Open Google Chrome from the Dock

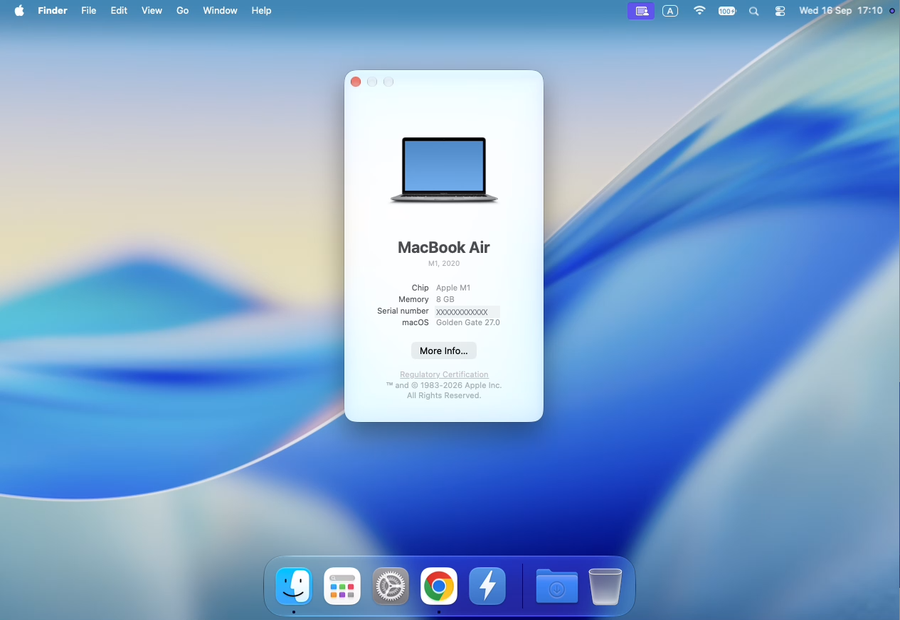click(439, 586)
